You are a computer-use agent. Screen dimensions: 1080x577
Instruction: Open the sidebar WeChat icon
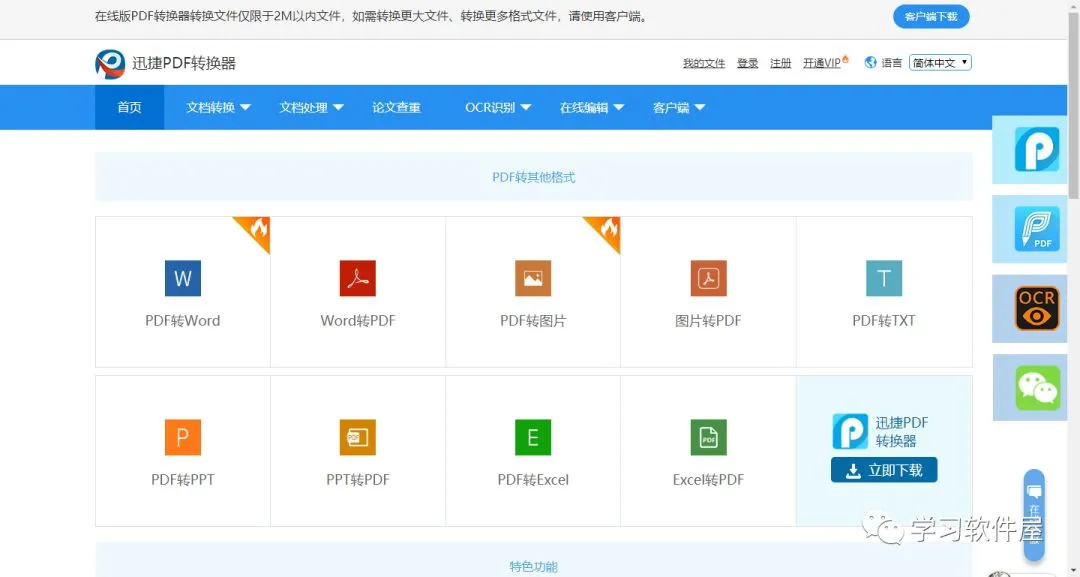(x=1037, y=388)
